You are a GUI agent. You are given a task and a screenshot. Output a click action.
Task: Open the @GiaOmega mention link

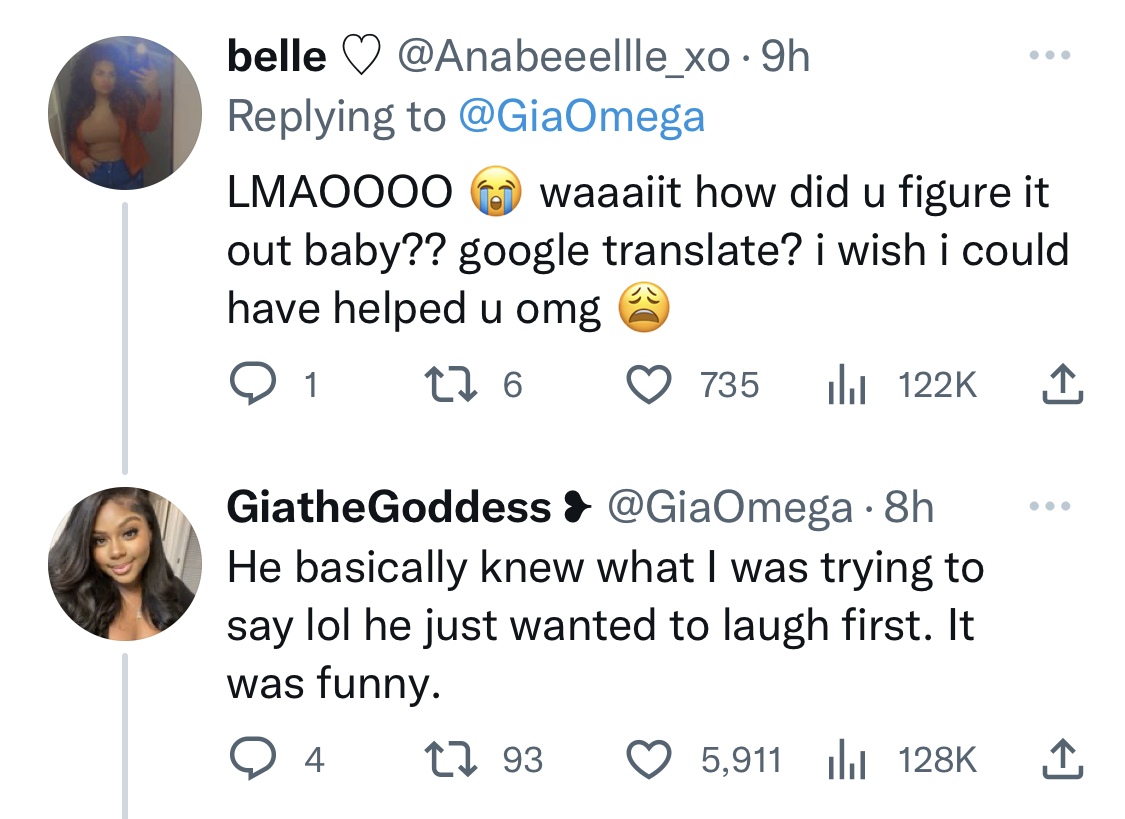[581, 116]
